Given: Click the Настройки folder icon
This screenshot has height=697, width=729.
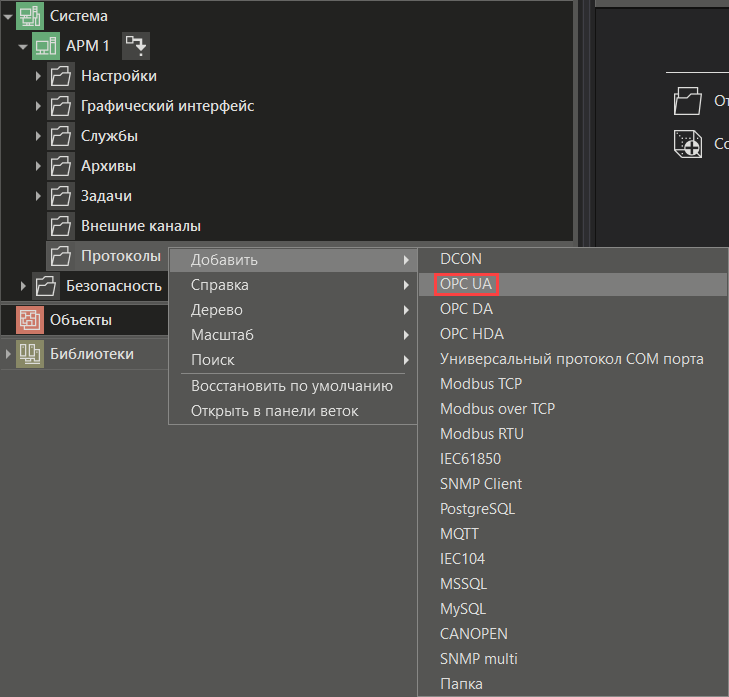Looking at the screenshot, I should point(61,76).
